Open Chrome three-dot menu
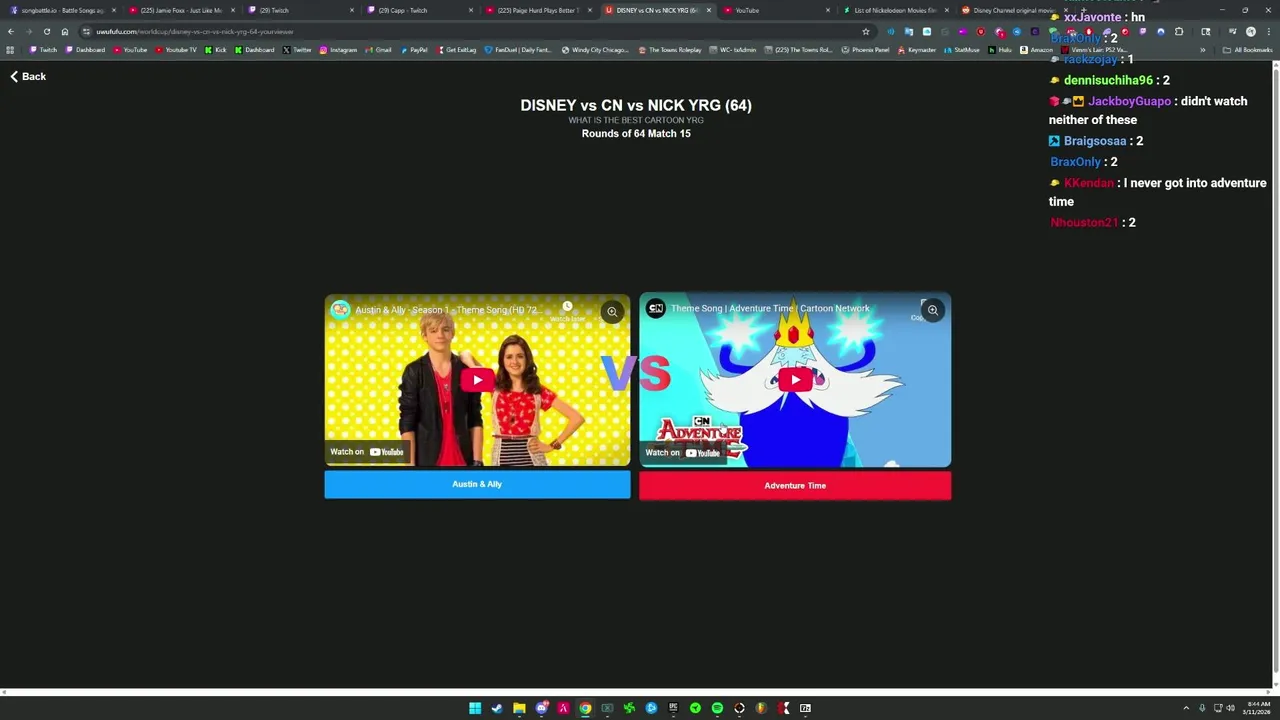This screenshot has height=720, width=1280. pyautogui.click(x=1268, y=31)
